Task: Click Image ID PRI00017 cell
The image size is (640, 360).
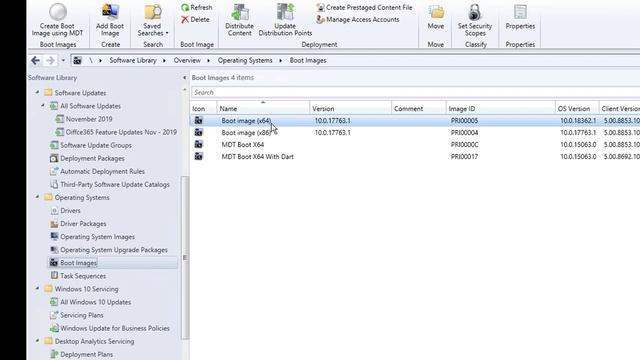Action: (464, 156)
